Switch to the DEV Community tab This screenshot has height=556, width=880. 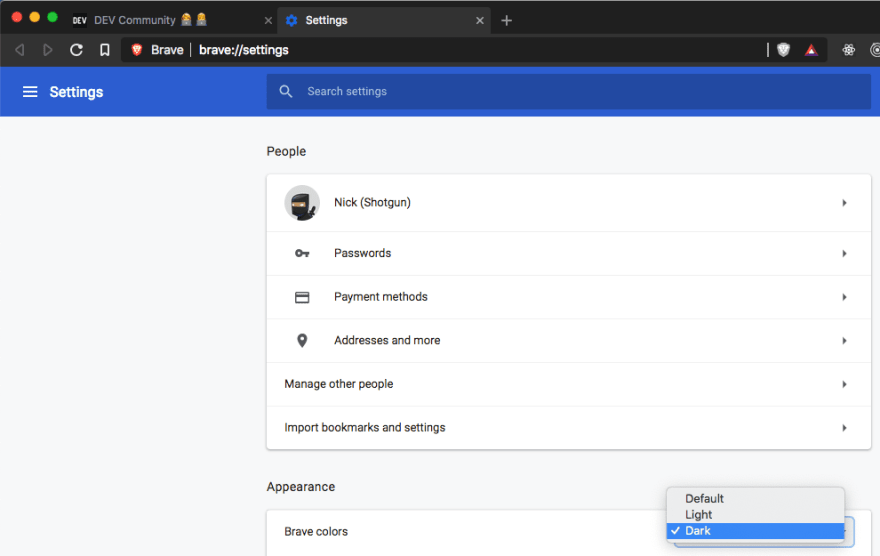[172, 20]
